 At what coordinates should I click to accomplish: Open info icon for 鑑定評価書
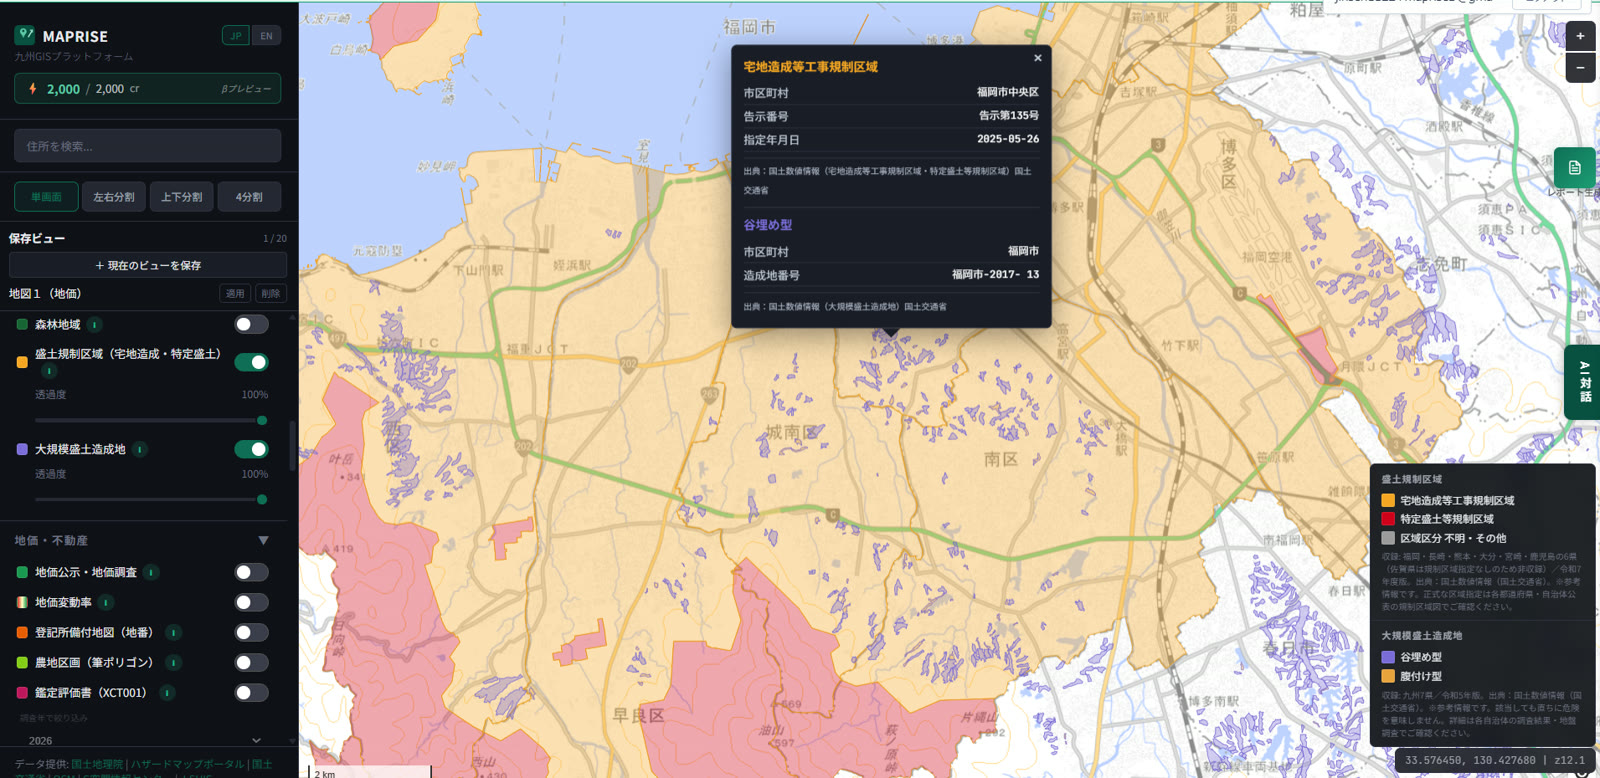click(167, 692)
